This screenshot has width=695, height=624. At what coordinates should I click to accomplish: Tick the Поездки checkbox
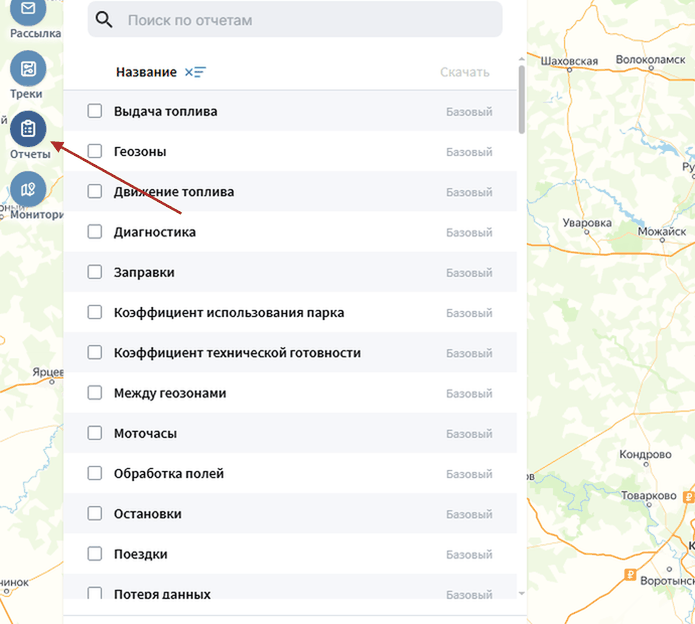(94, 554)
